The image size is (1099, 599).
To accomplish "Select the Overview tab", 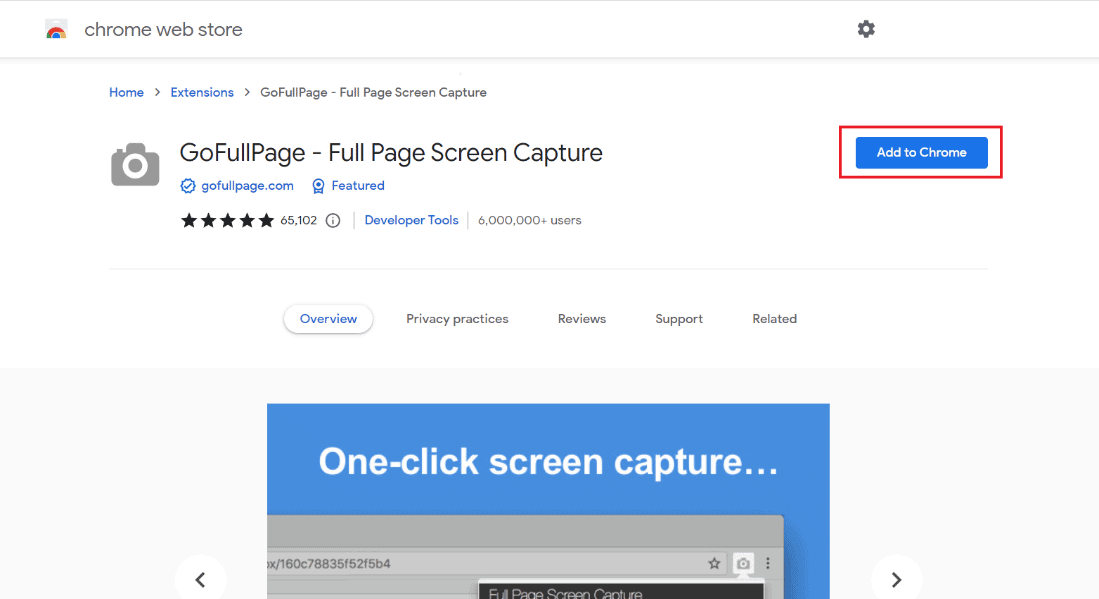I will pos(328,319).
